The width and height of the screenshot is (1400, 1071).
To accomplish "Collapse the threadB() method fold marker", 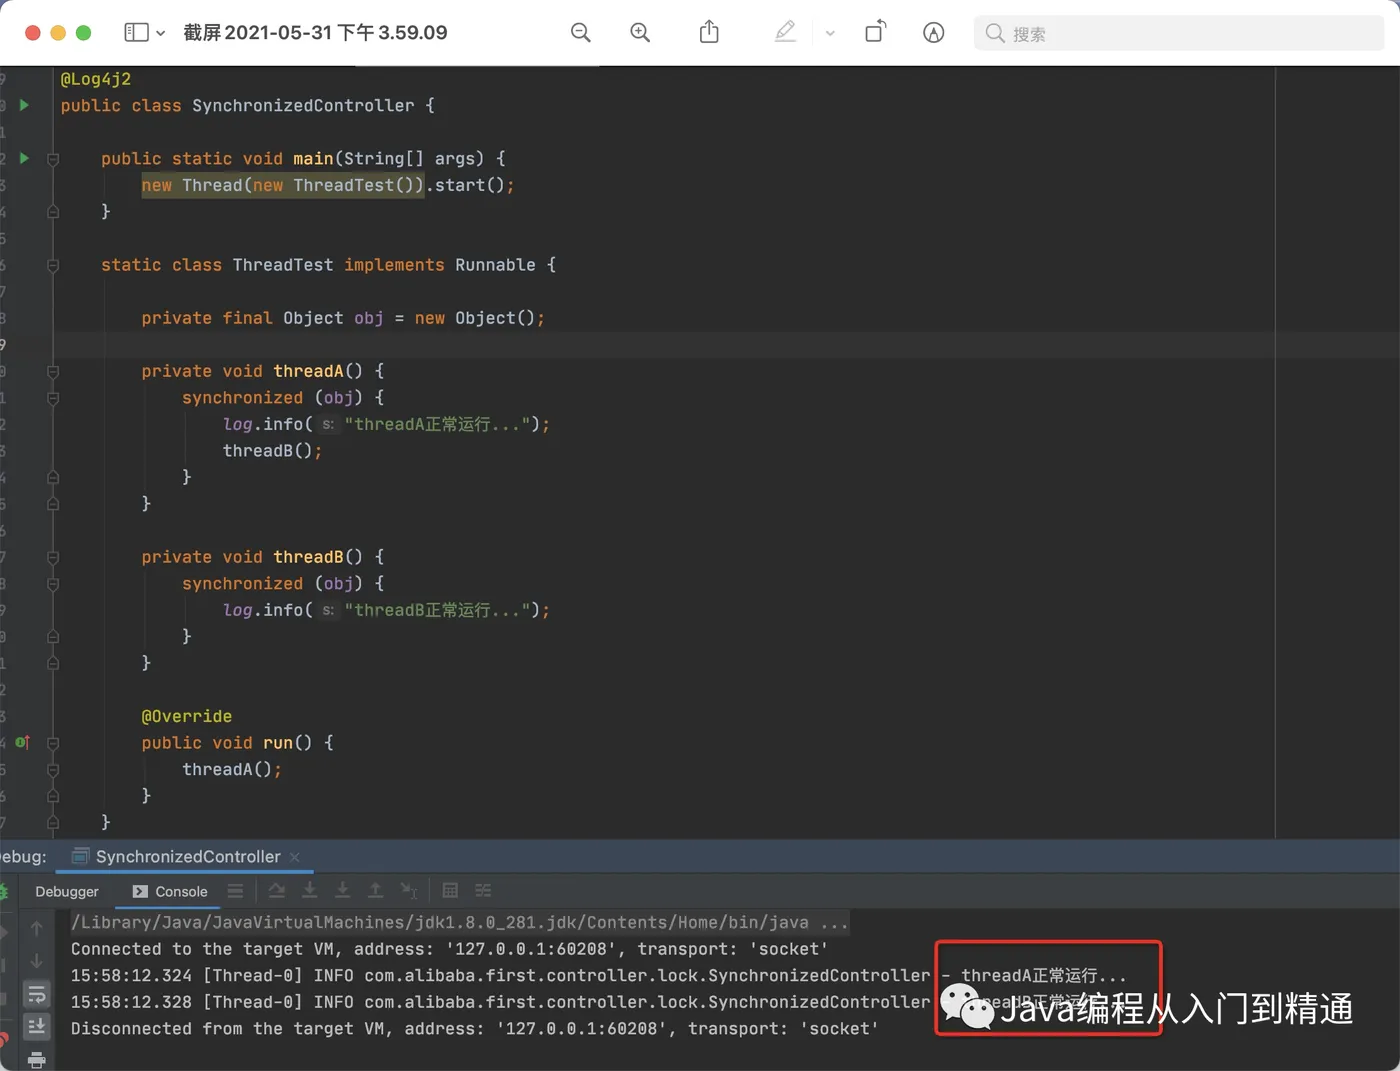I will pyautogui.click(x=53, y=557).
